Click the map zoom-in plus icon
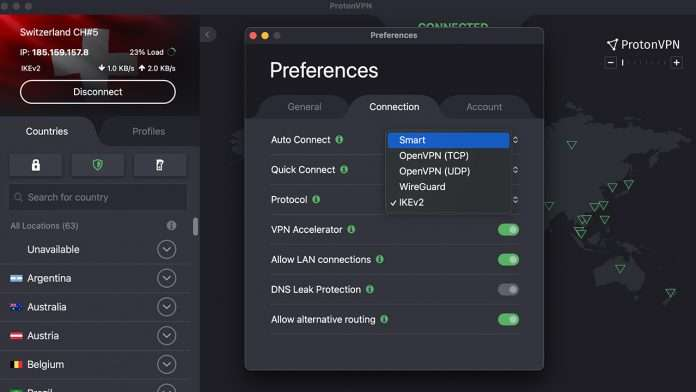Image resolution: width=696 pixels, height=392 pixels. pos(676,63)
